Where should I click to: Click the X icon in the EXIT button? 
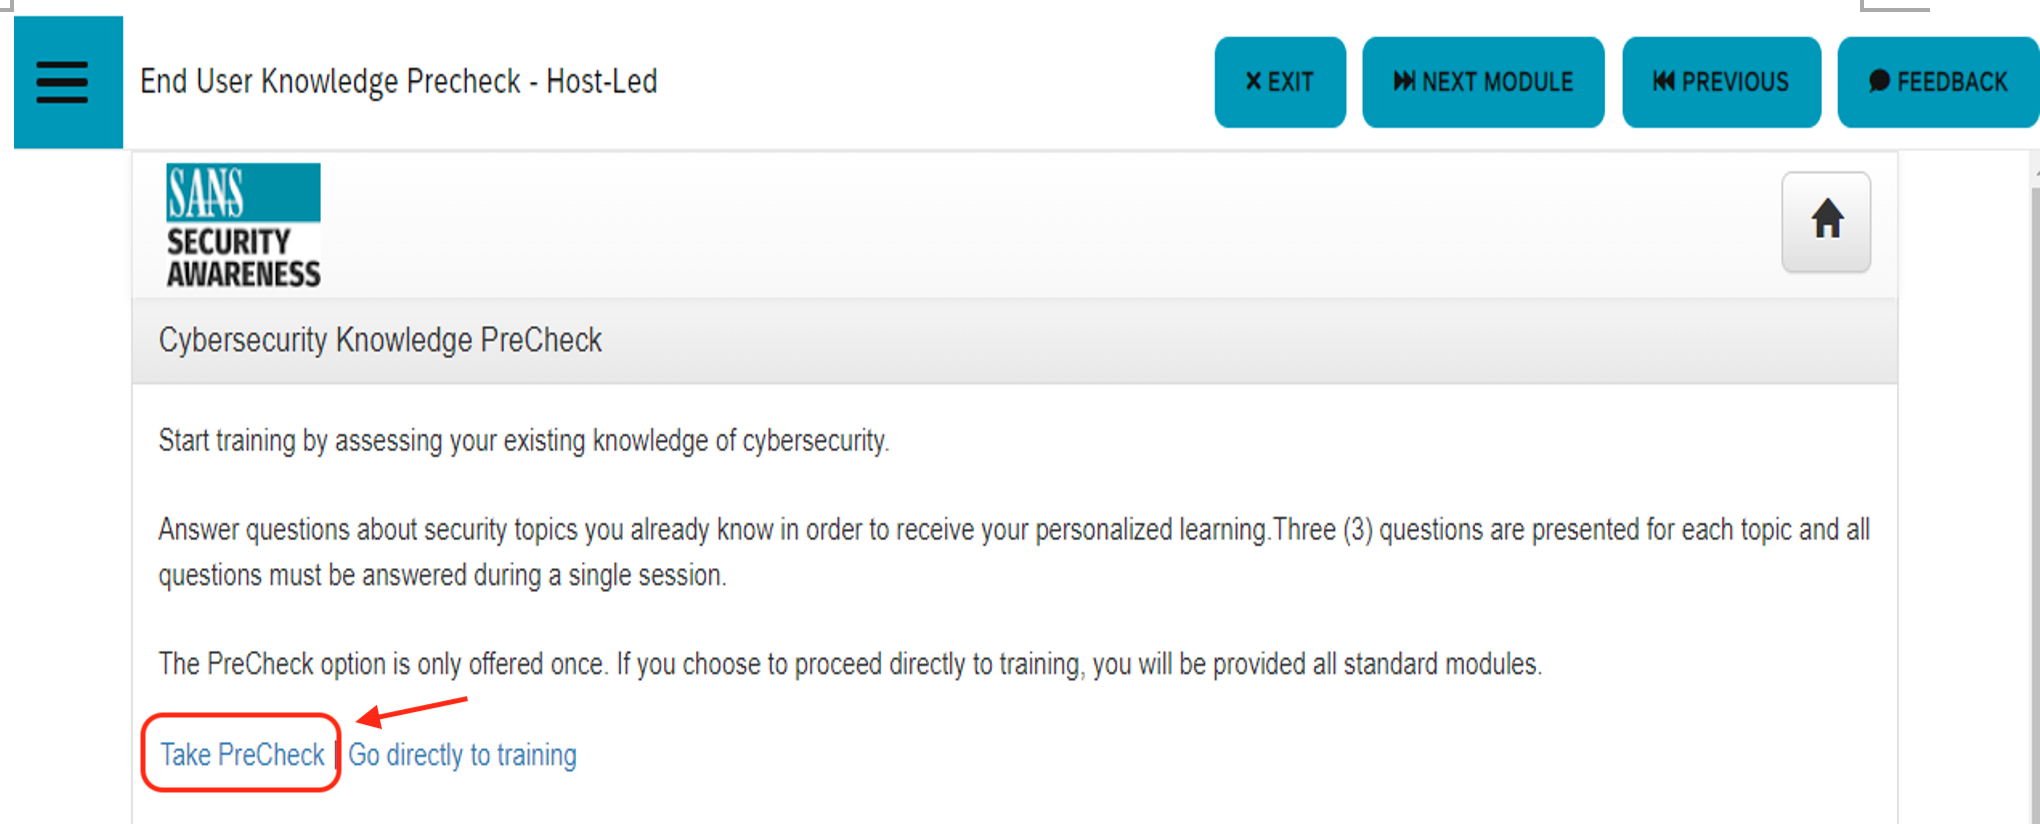[x=1253, y=82]
